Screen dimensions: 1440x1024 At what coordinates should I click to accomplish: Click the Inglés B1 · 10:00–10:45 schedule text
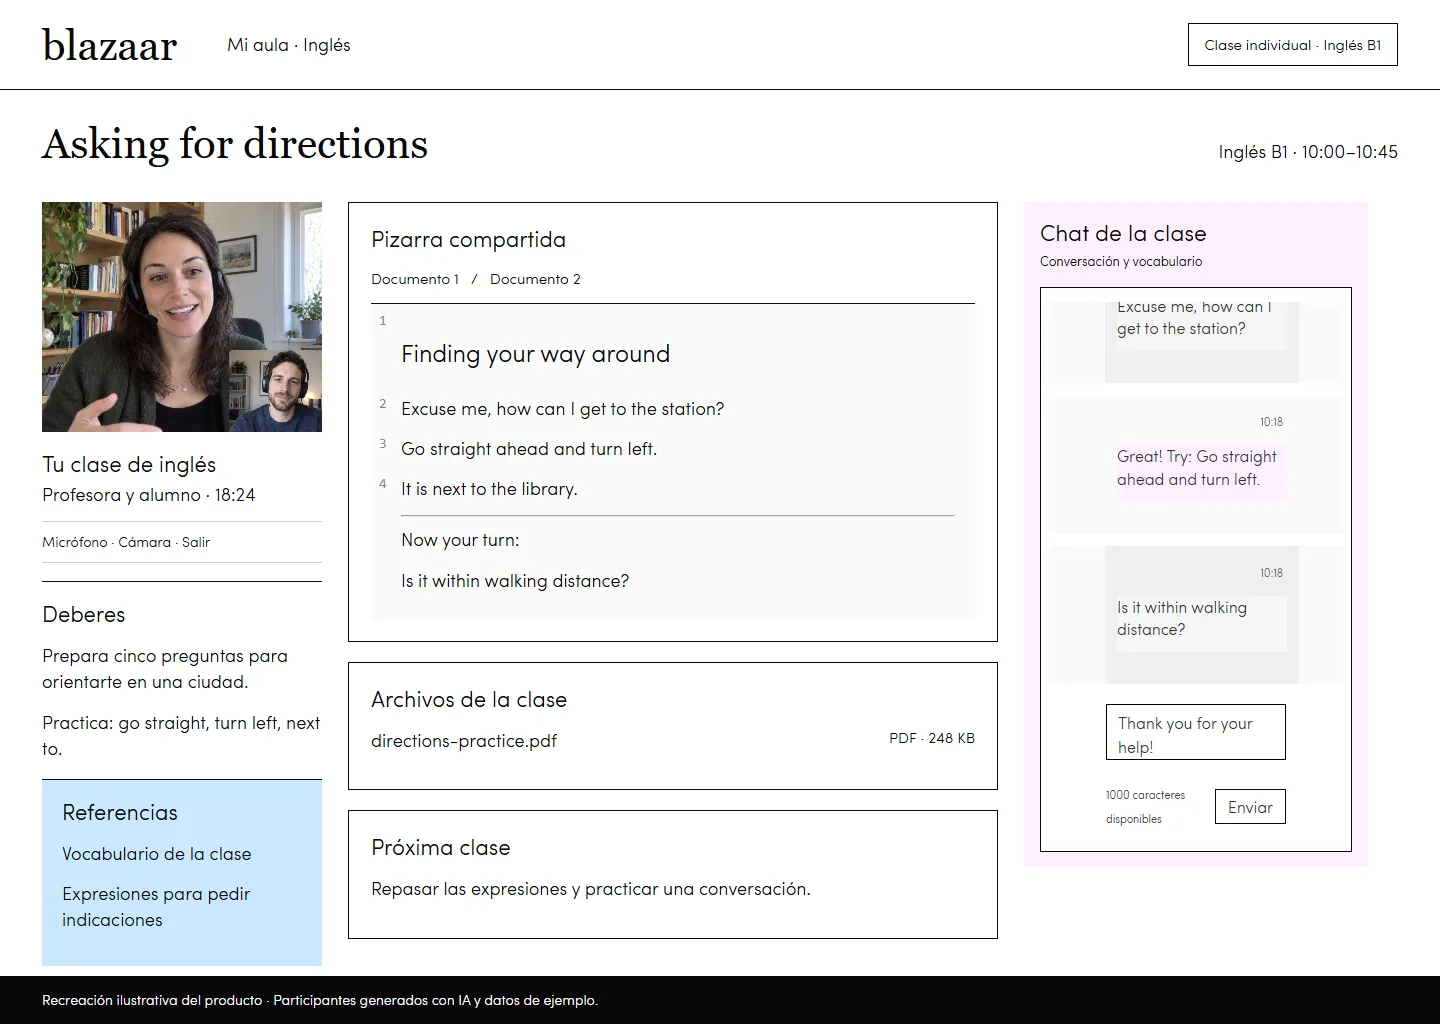coord(1308,152)
